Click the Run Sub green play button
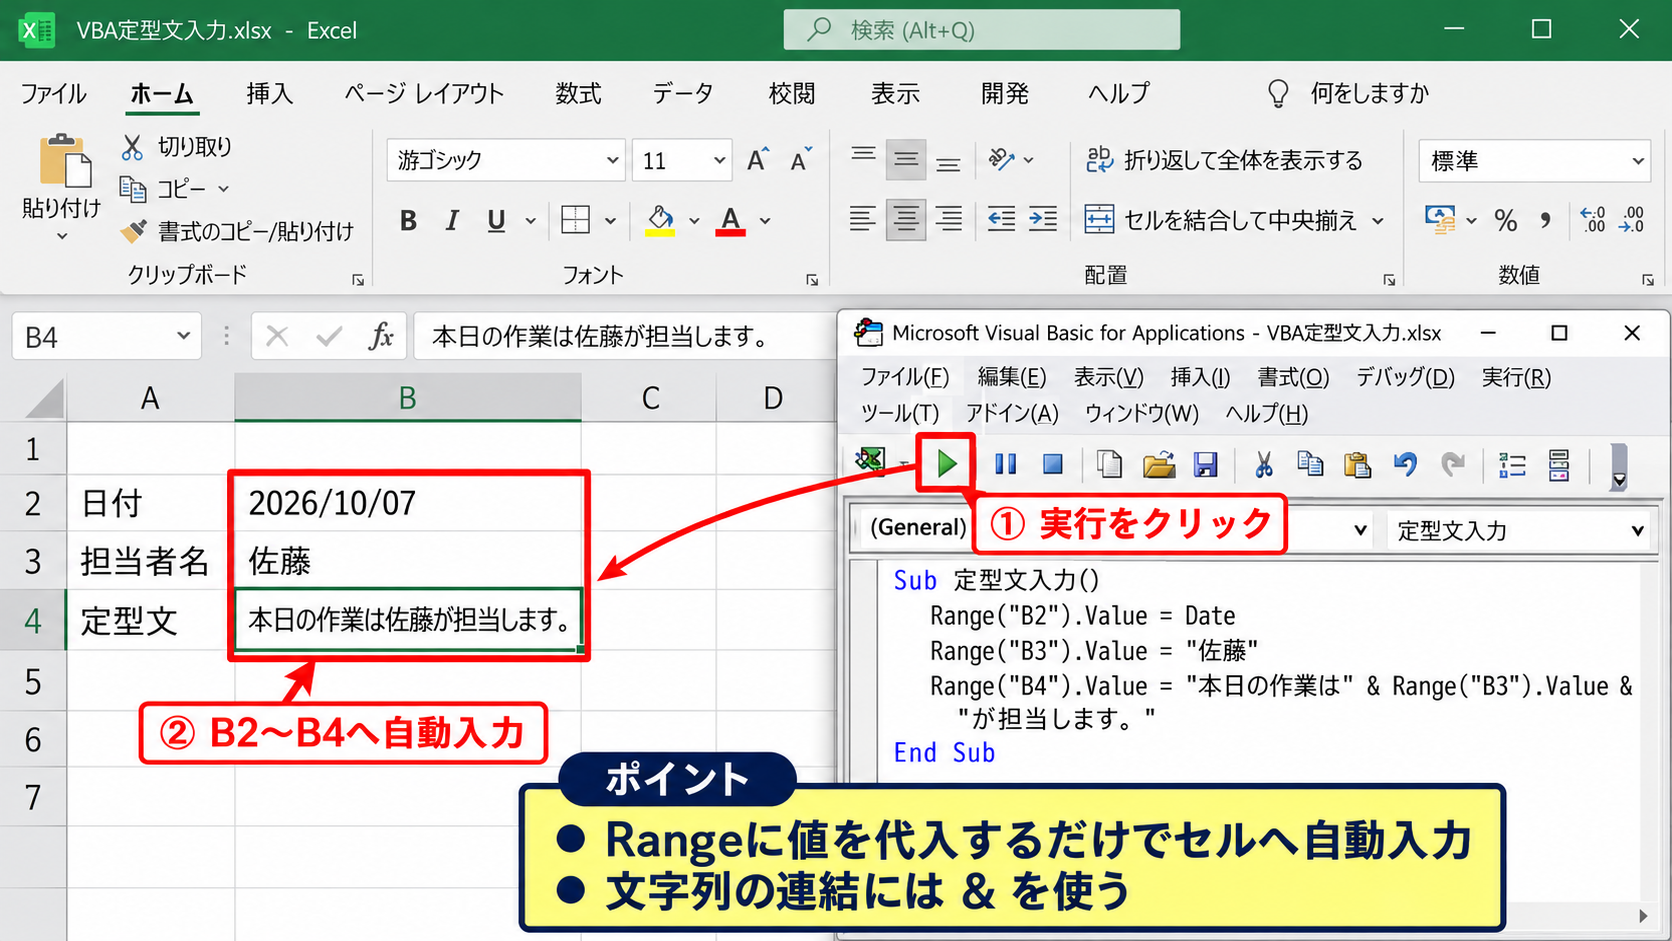 (x=946, y=464)
